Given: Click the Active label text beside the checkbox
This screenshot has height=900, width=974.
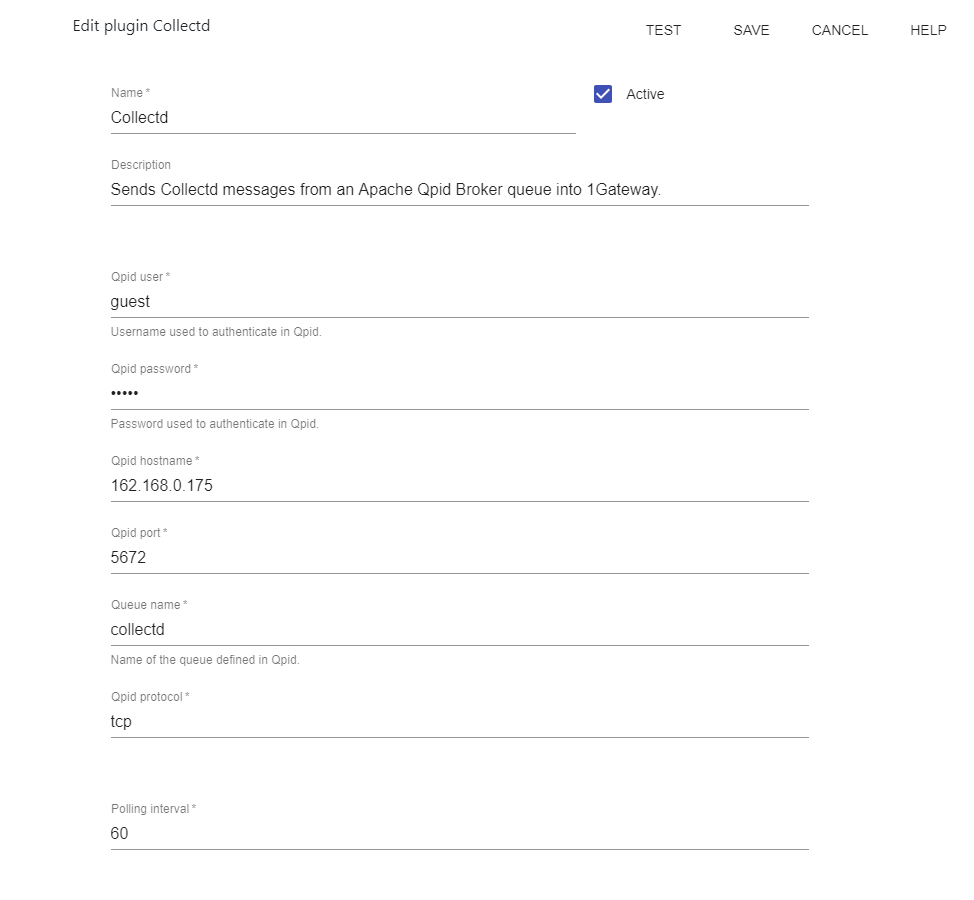Looking at the screenshot, I should 645,94.
